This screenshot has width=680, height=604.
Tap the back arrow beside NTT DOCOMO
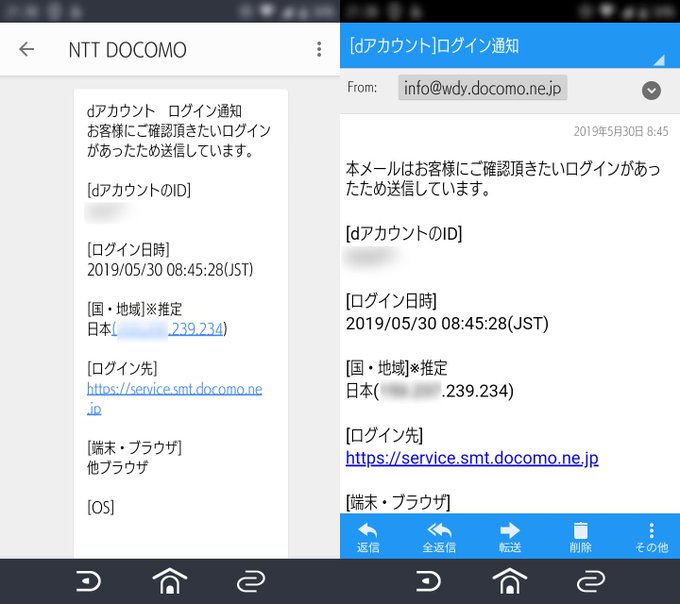point(26,49)
